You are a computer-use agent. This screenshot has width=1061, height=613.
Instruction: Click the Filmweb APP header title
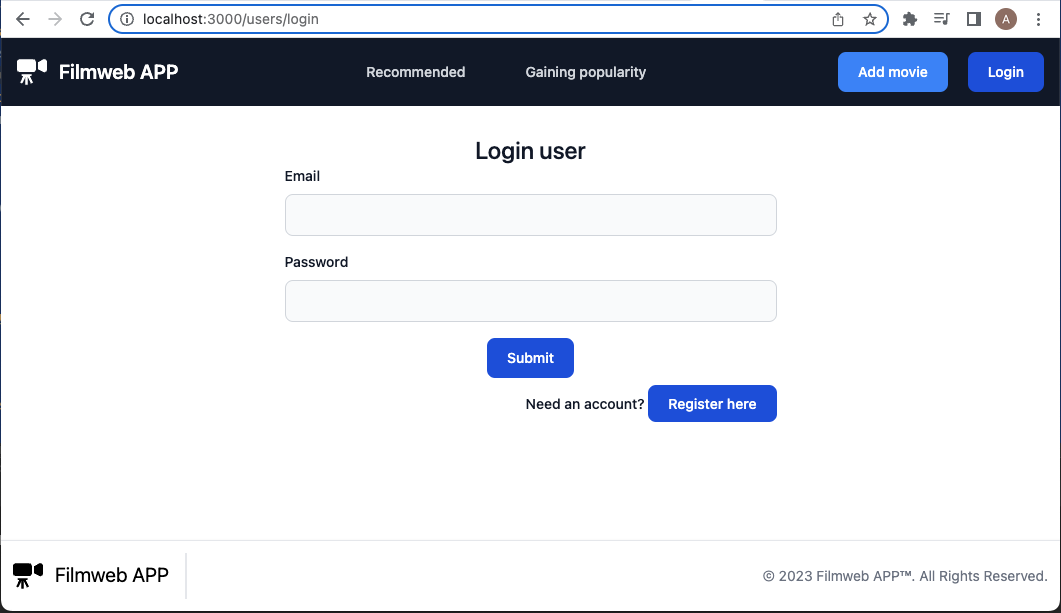[x=118, y=72]
